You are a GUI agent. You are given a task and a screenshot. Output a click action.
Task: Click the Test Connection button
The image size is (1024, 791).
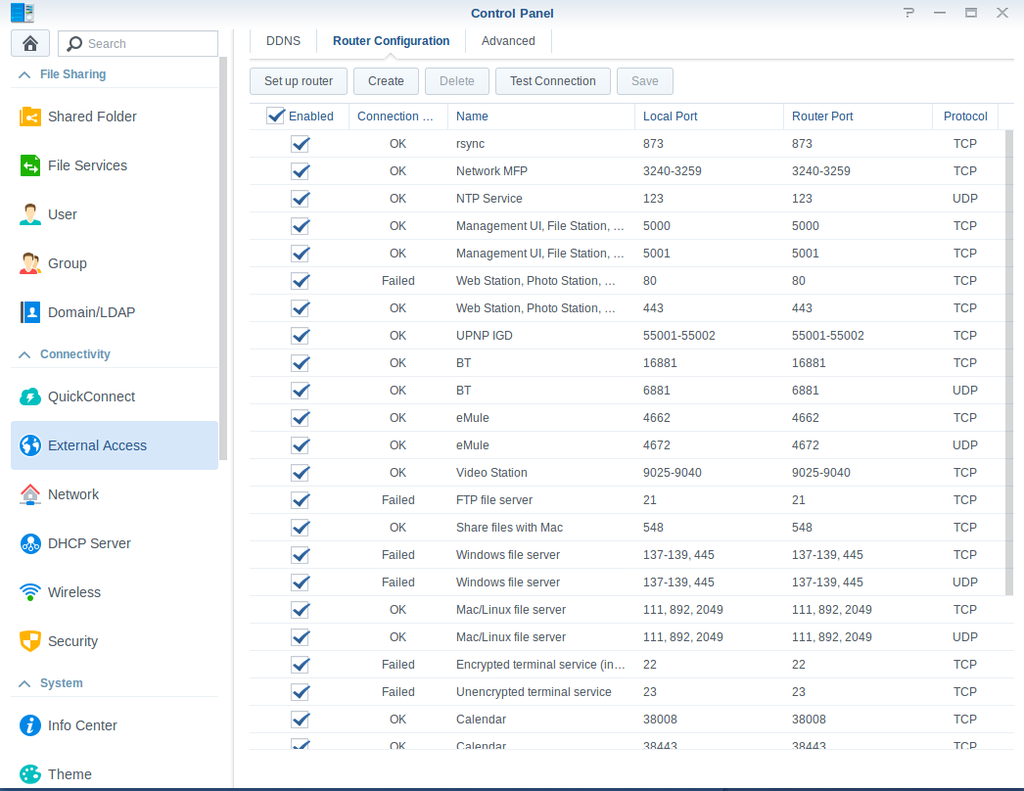tap(553, 81)
